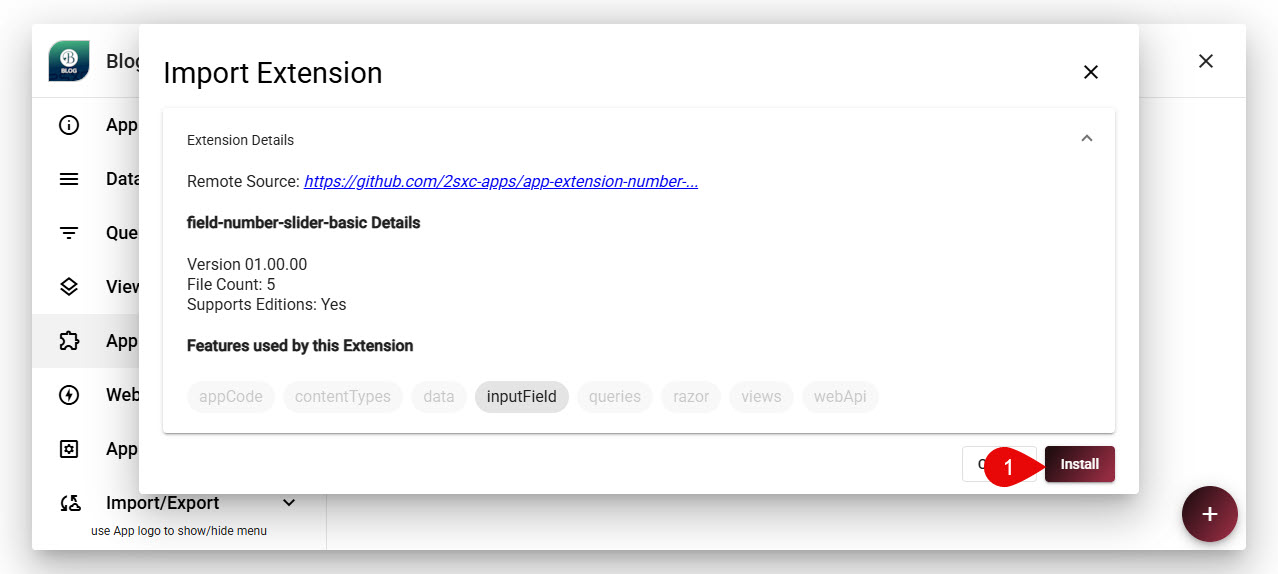Select the Views layers icon
Viewport: 1278px width, 574px height.
point(69,287)
